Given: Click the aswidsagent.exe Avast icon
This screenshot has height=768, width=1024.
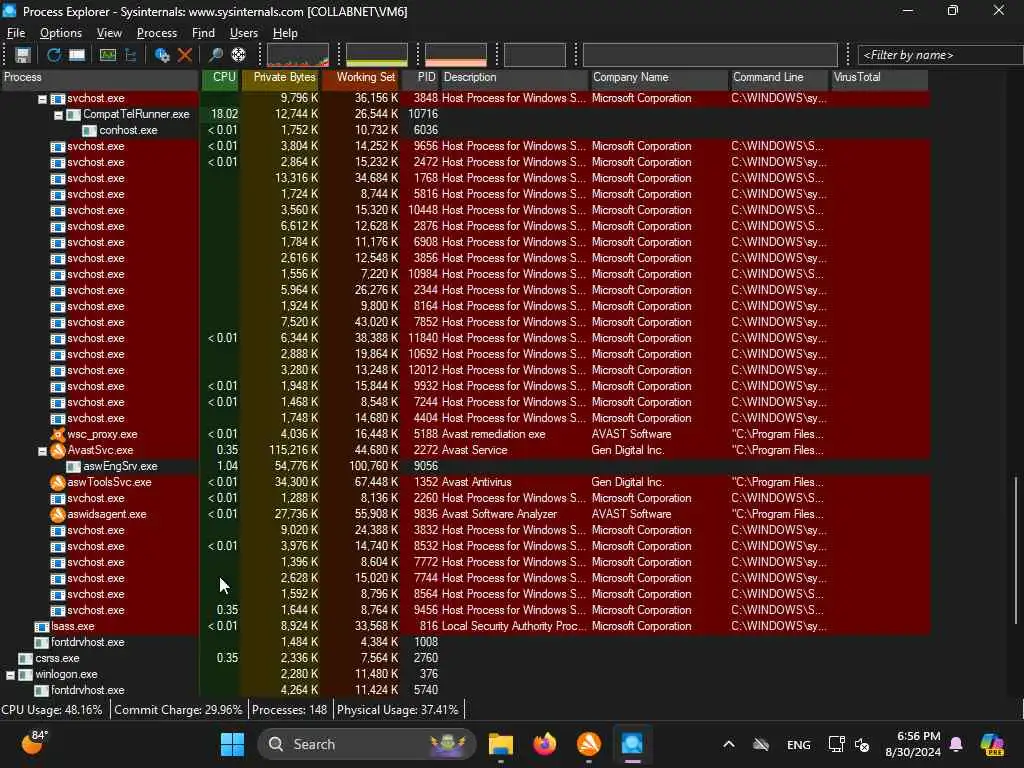Looking at the screenshot, I should click(57, 514).
